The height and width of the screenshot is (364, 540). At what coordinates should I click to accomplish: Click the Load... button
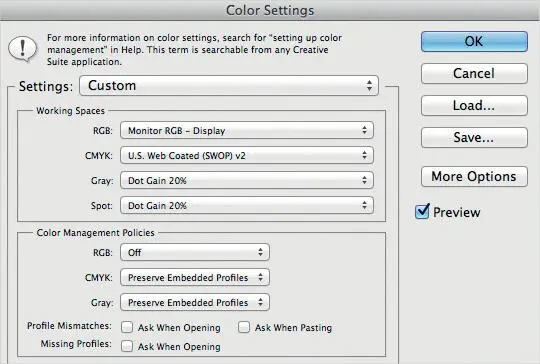(474, 105)
